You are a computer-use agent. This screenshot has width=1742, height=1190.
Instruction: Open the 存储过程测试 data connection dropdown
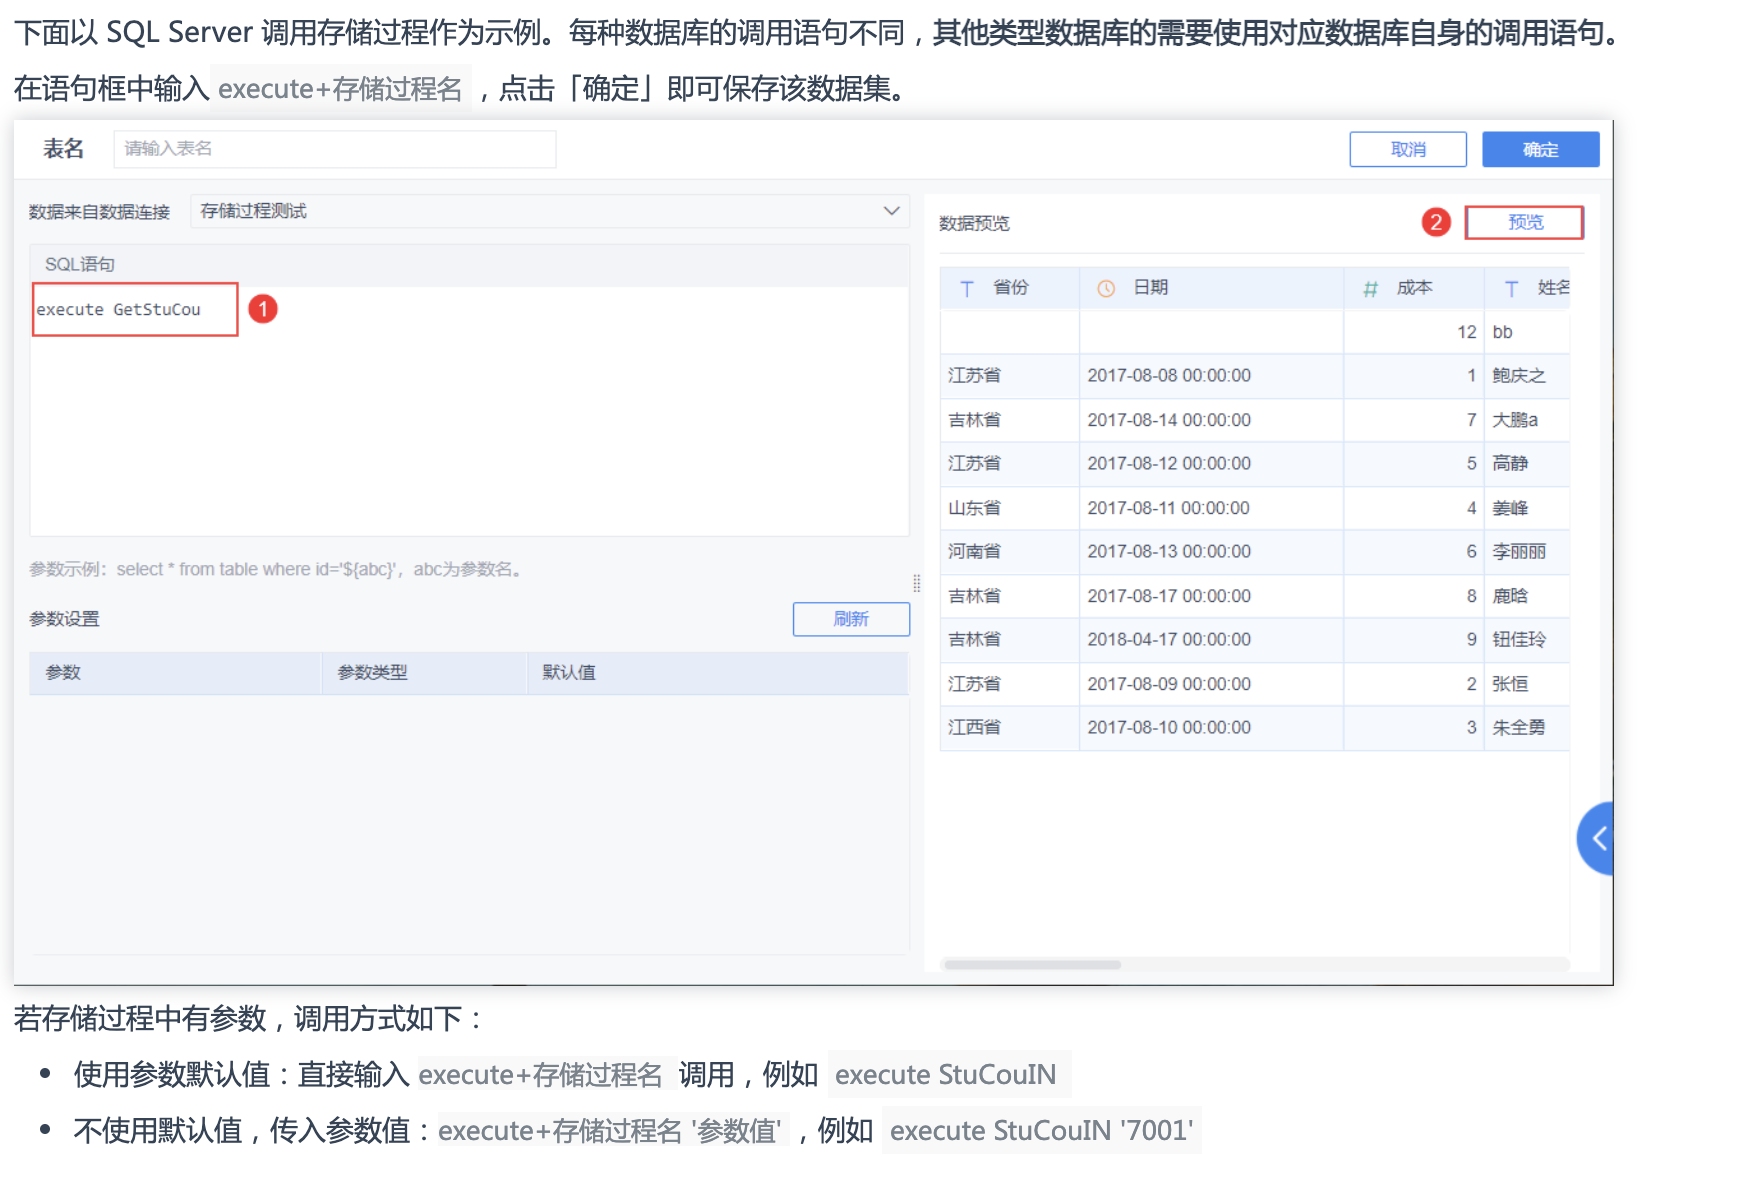(x=549, y=211)
